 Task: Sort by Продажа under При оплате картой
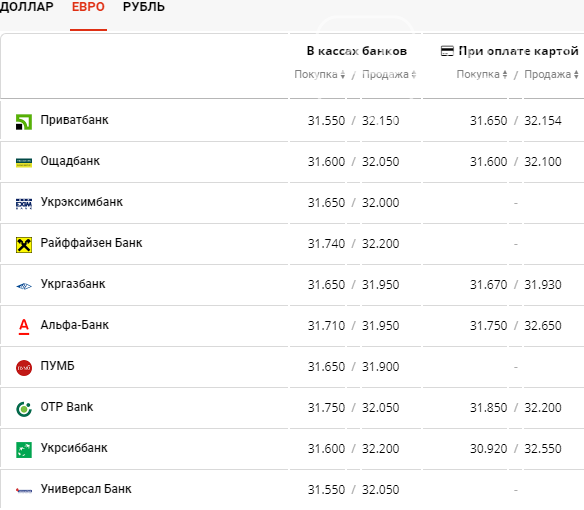point(551,75)
